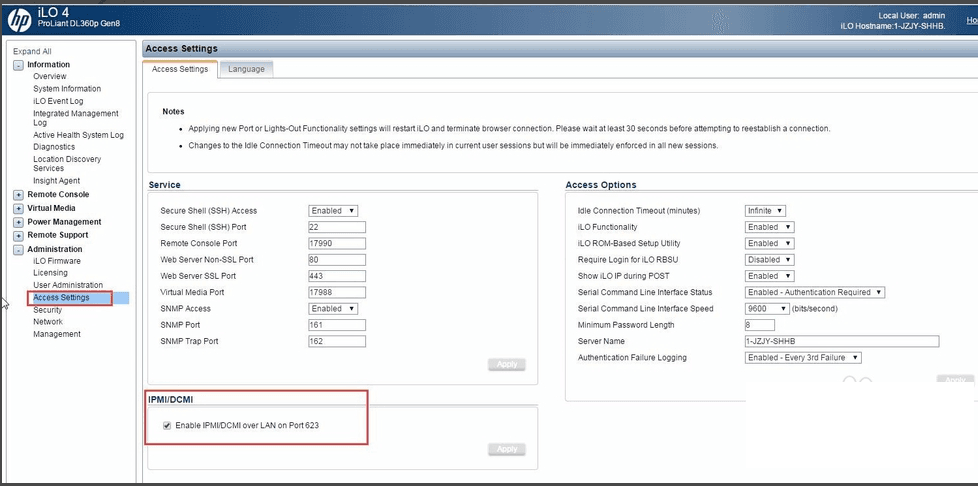Open Secure Shell (SSH) Access dropdown

point(333,211)
